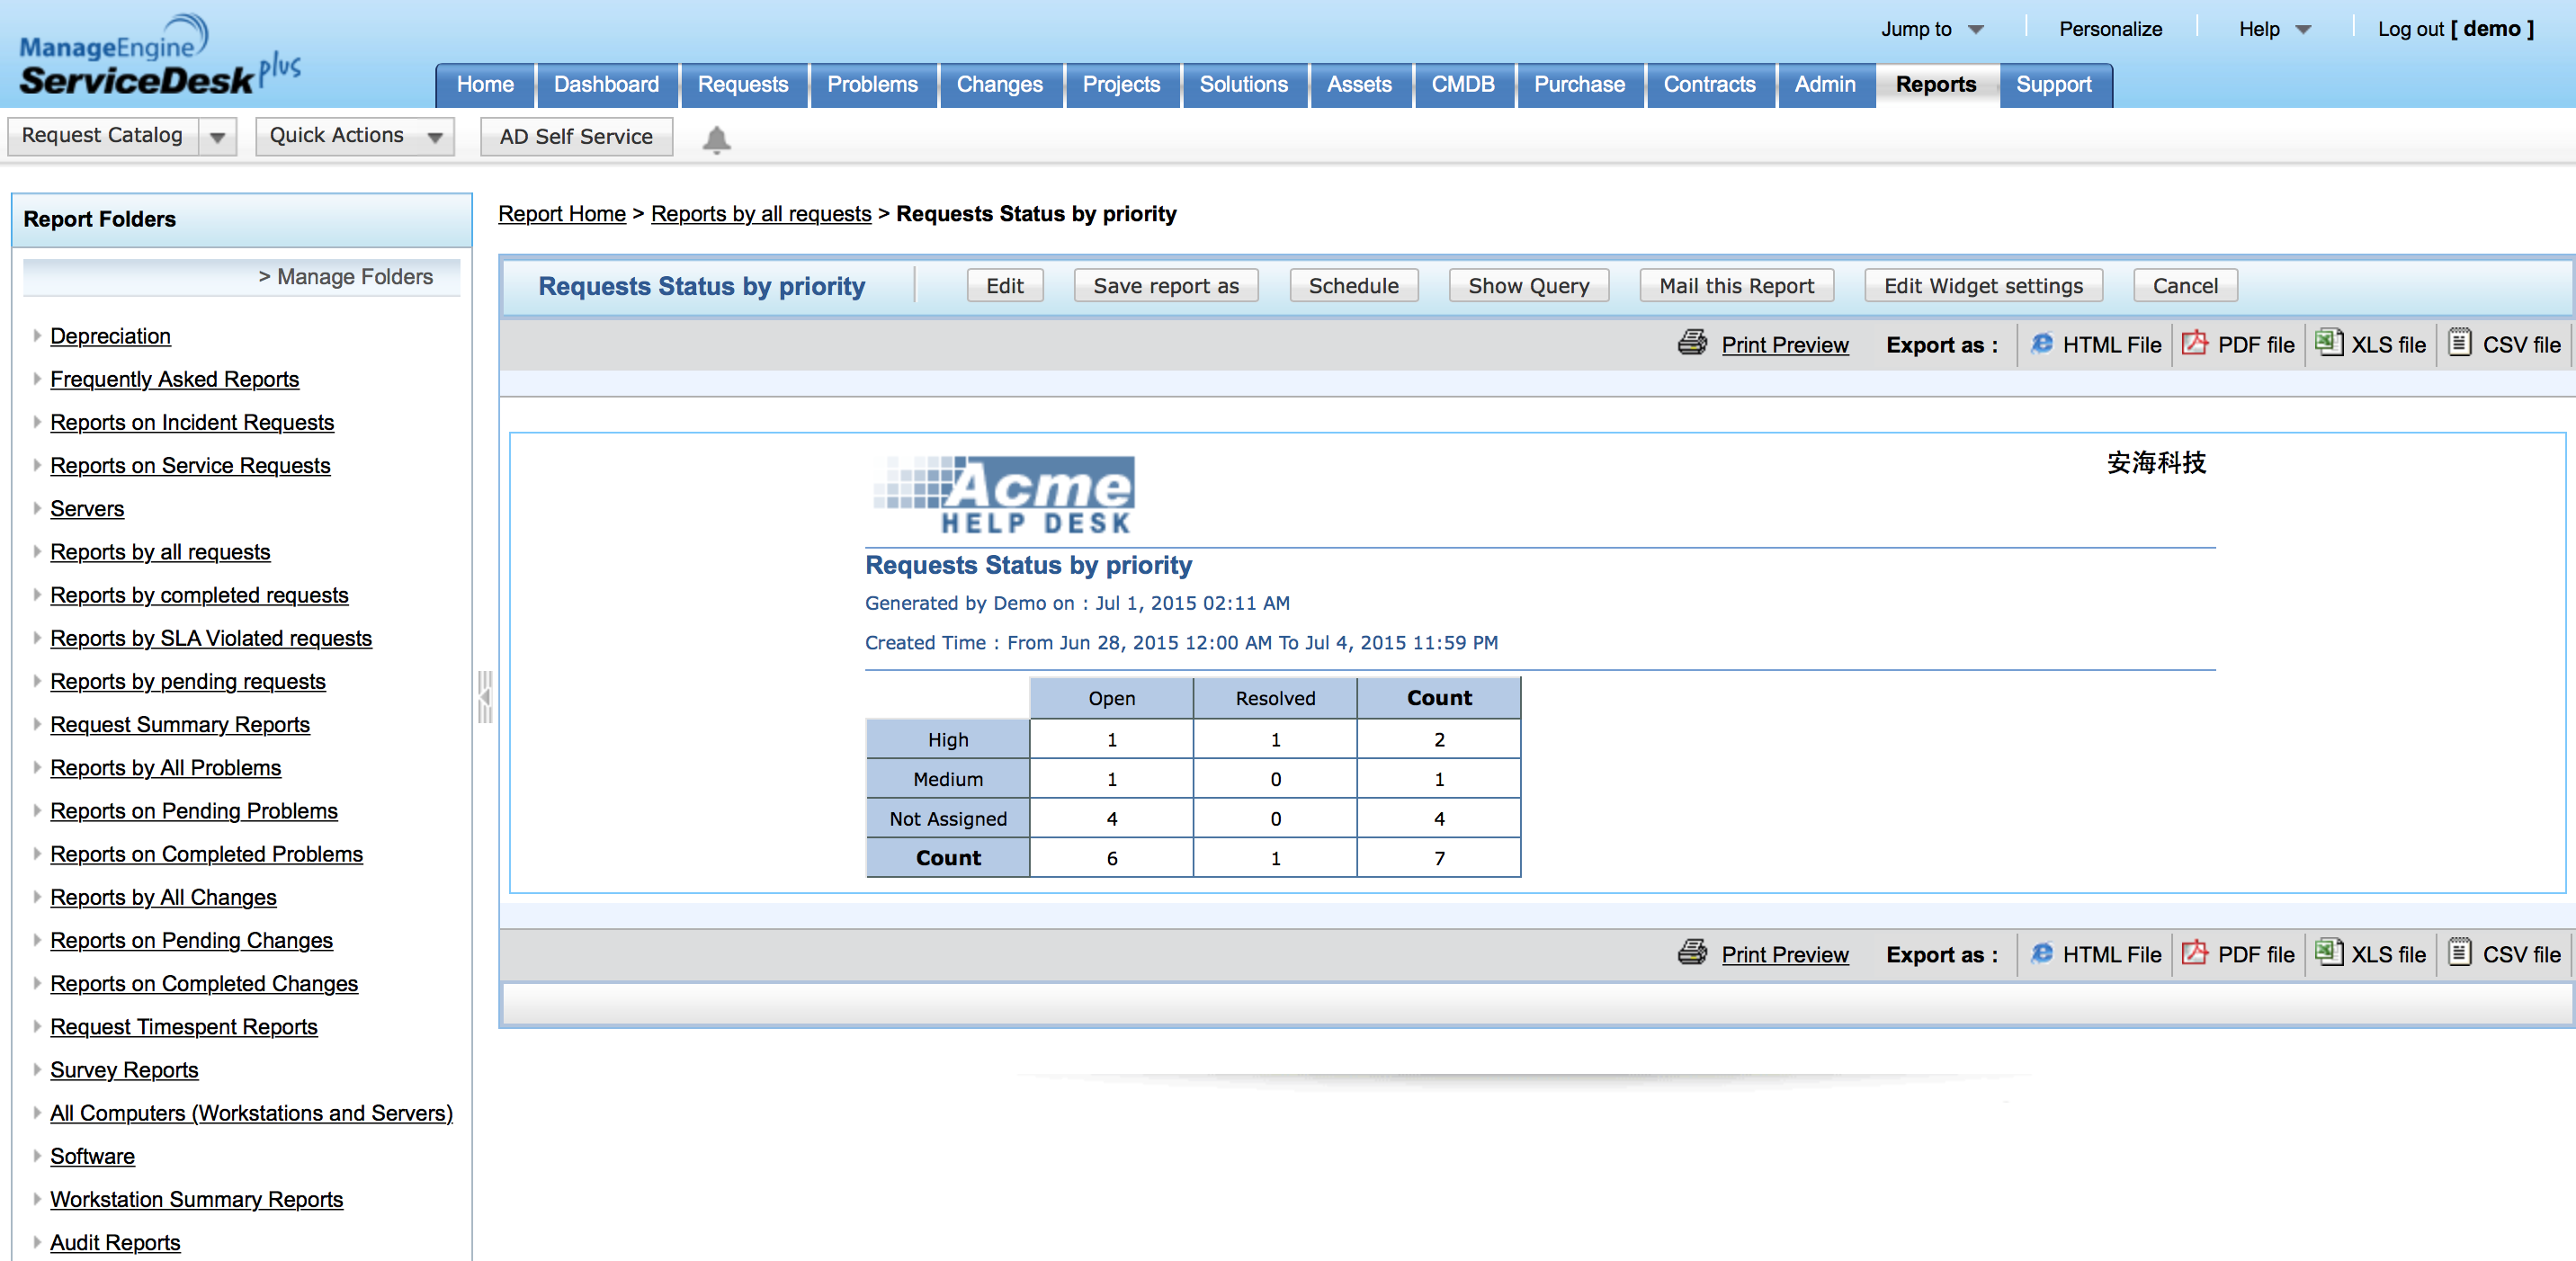Click the notification bell icon
The height and width of the screenshot is (1261, 2576).
716,138
